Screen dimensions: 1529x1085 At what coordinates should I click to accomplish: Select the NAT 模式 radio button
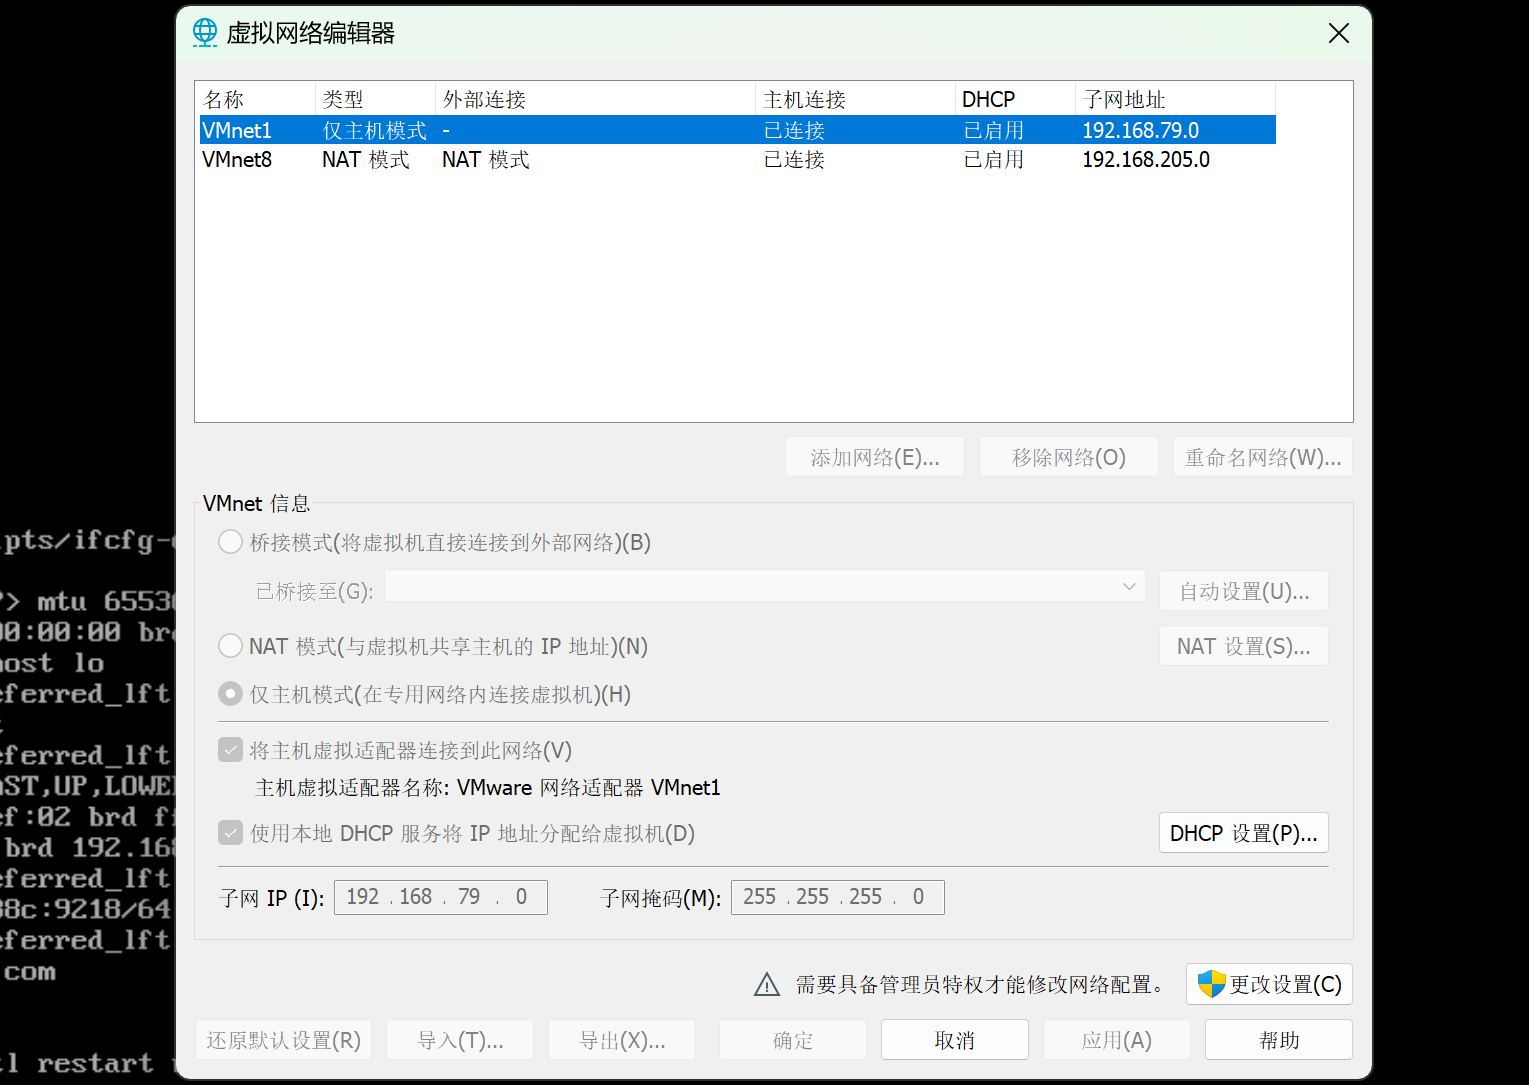tap(230, 645)
